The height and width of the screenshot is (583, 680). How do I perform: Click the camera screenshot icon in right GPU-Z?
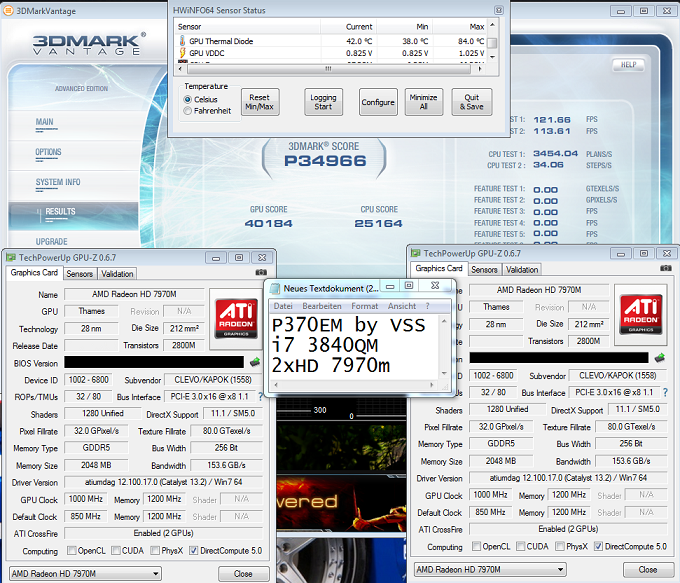coord(666,268)
